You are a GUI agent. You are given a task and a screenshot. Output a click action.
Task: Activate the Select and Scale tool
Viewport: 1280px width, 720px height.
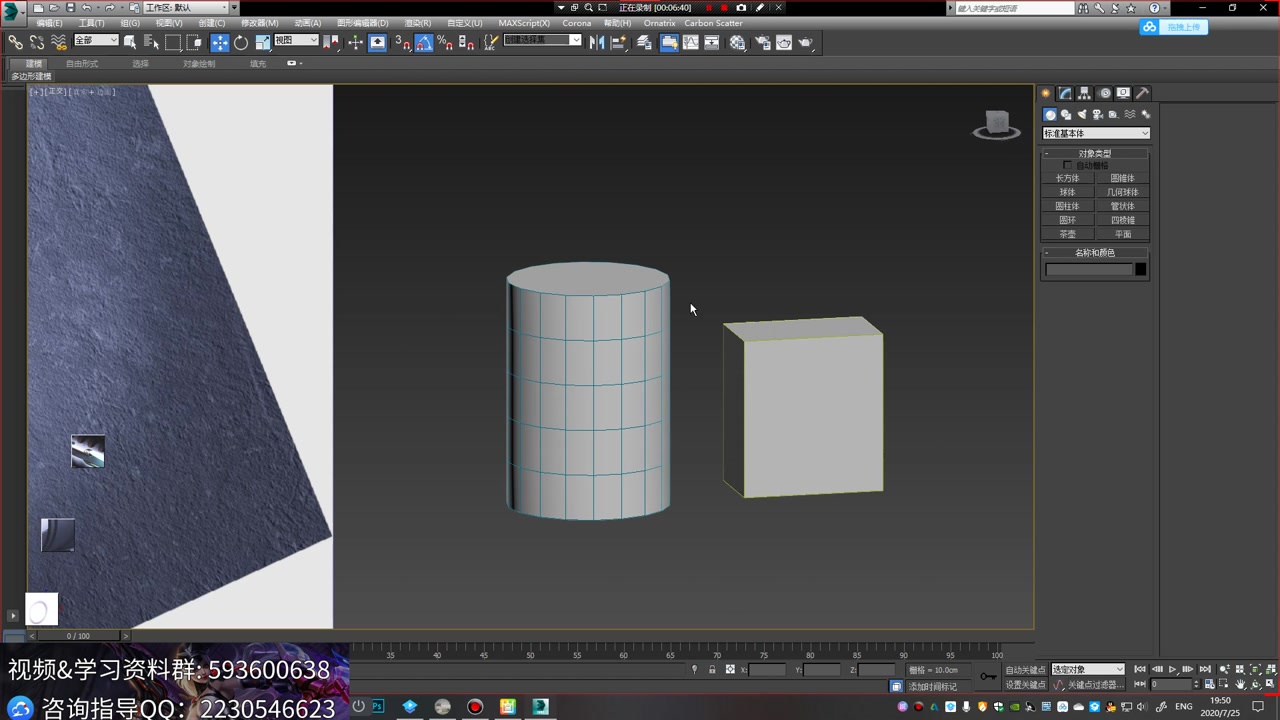262,42
